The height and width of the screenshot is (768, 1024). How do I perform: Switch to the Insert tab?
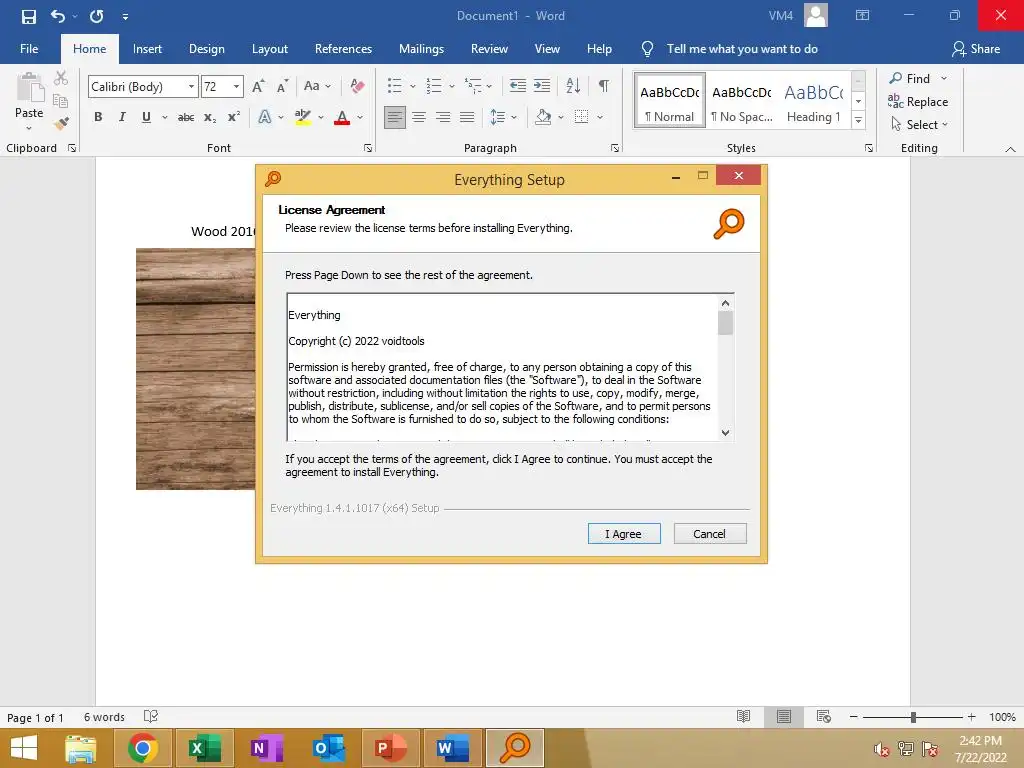(x=147, y=49)
